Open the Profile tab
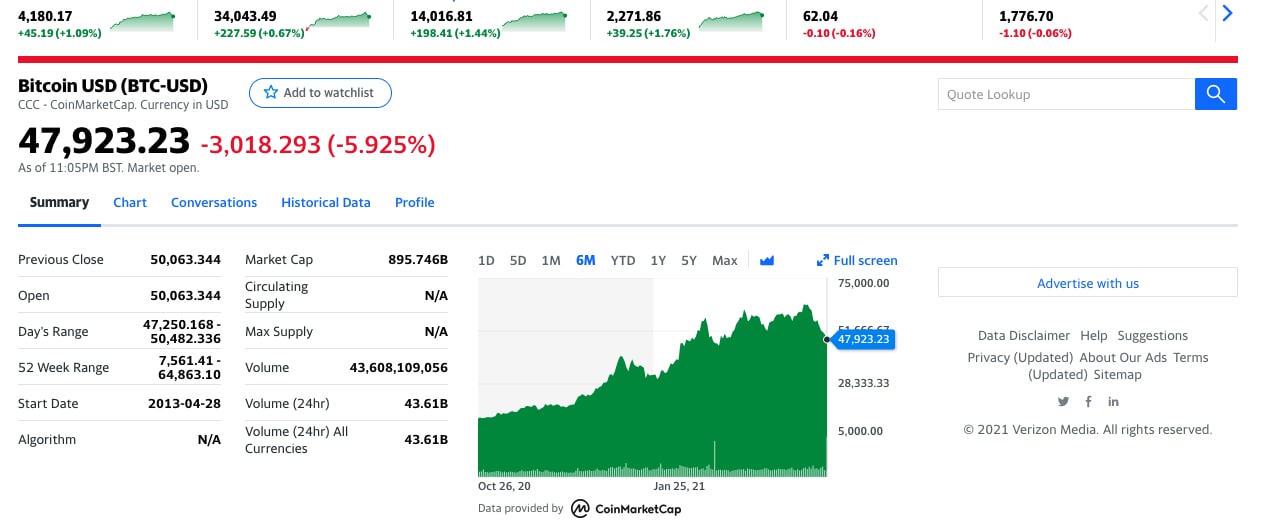Screen dimensions: 1272x524 (x=415, y=202)
